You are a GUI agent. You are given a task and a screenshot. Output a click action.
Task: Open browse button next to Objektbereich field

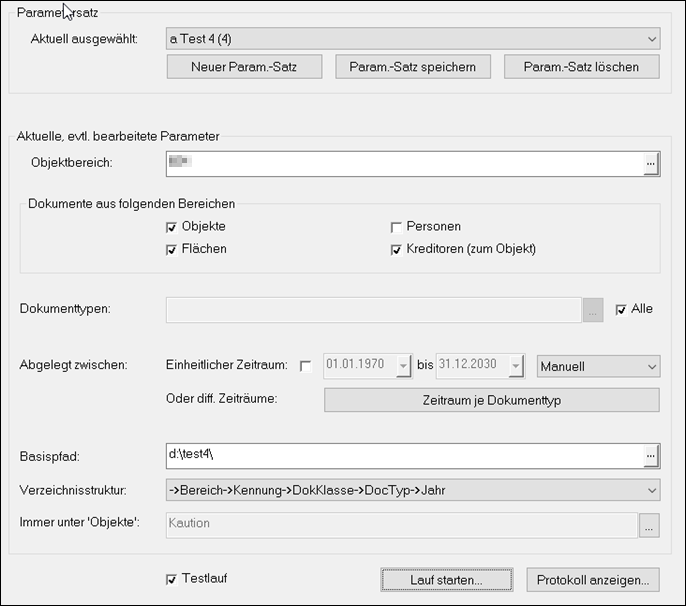[650, 163]
